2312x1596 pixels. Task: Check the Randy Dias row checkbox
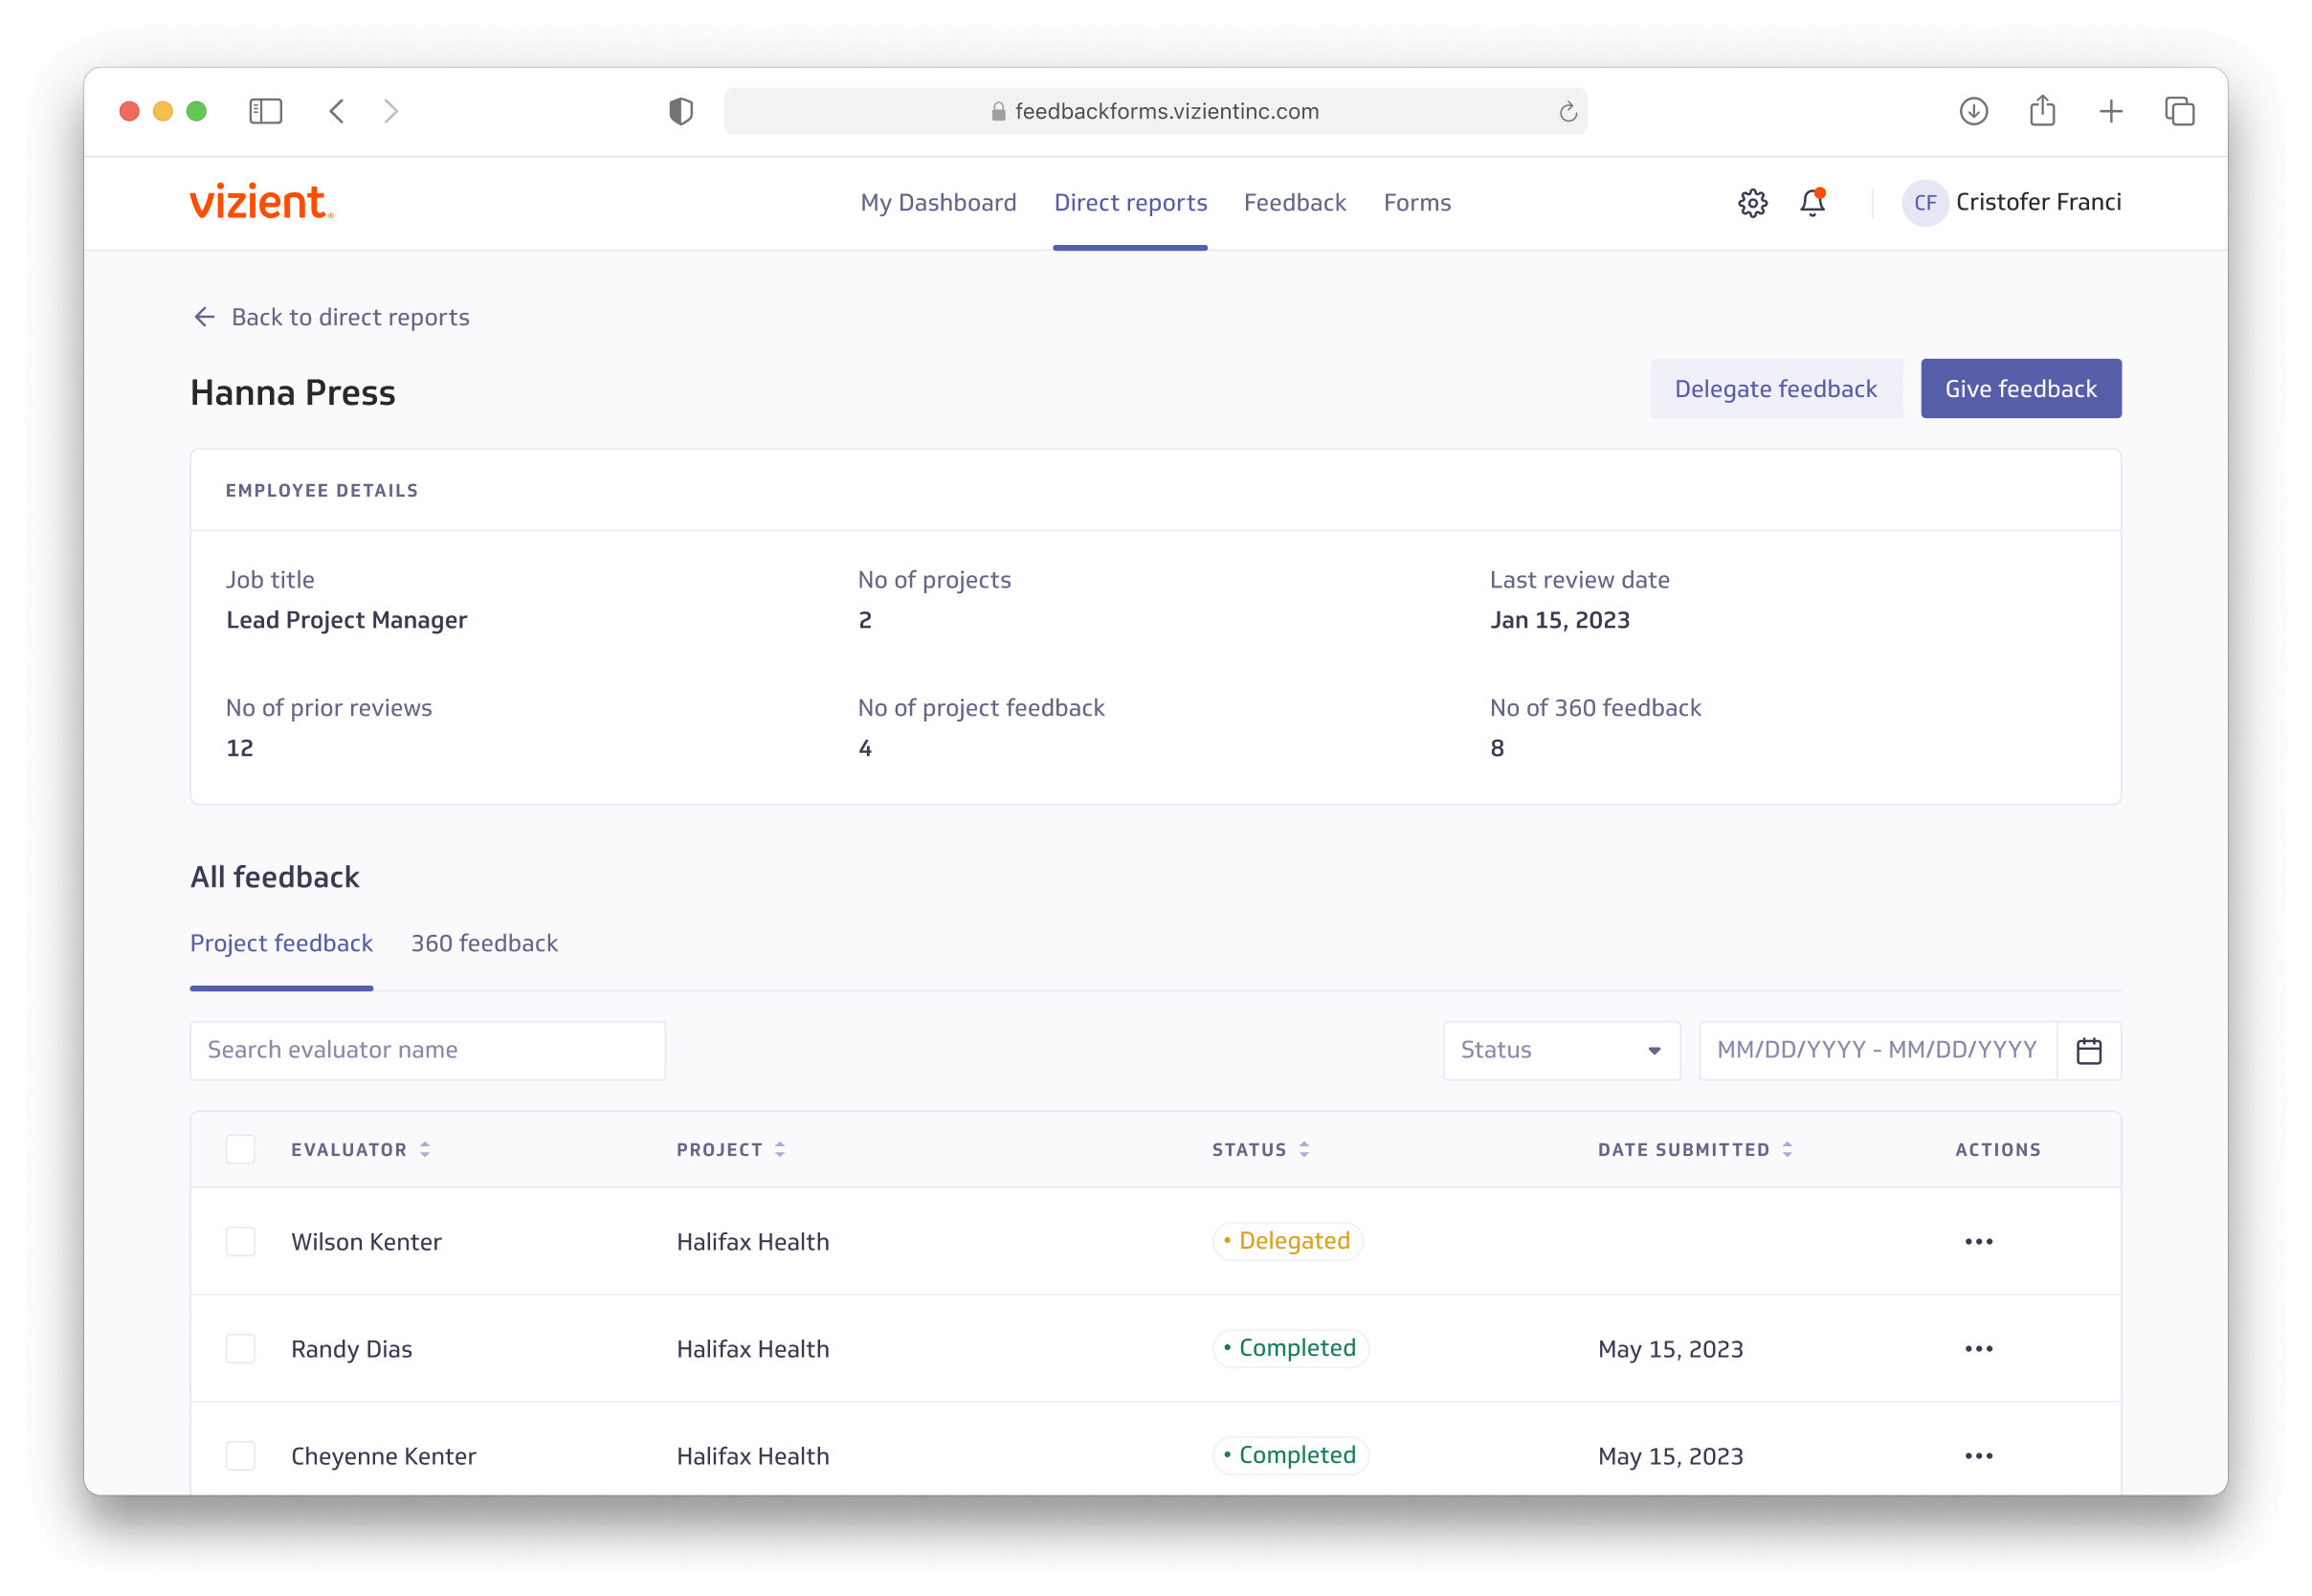click(x=240, y=1348)
